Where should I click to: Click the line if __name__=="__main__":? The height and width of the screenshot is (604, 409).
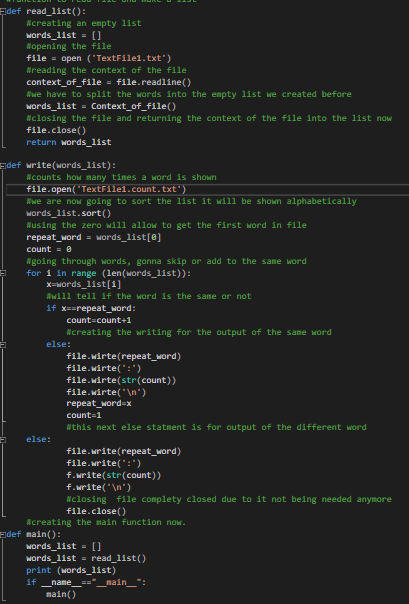tap(86, 582)
